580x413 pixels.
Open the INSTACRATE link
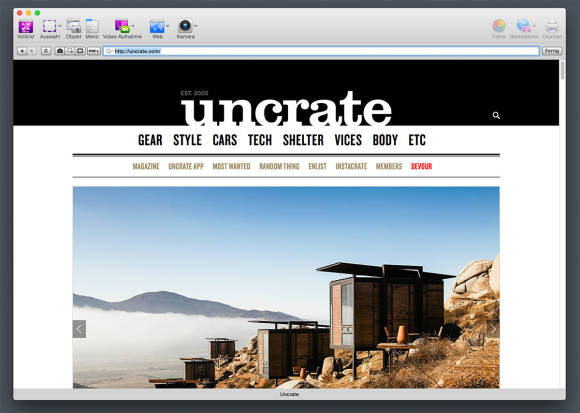coord(351,166)
